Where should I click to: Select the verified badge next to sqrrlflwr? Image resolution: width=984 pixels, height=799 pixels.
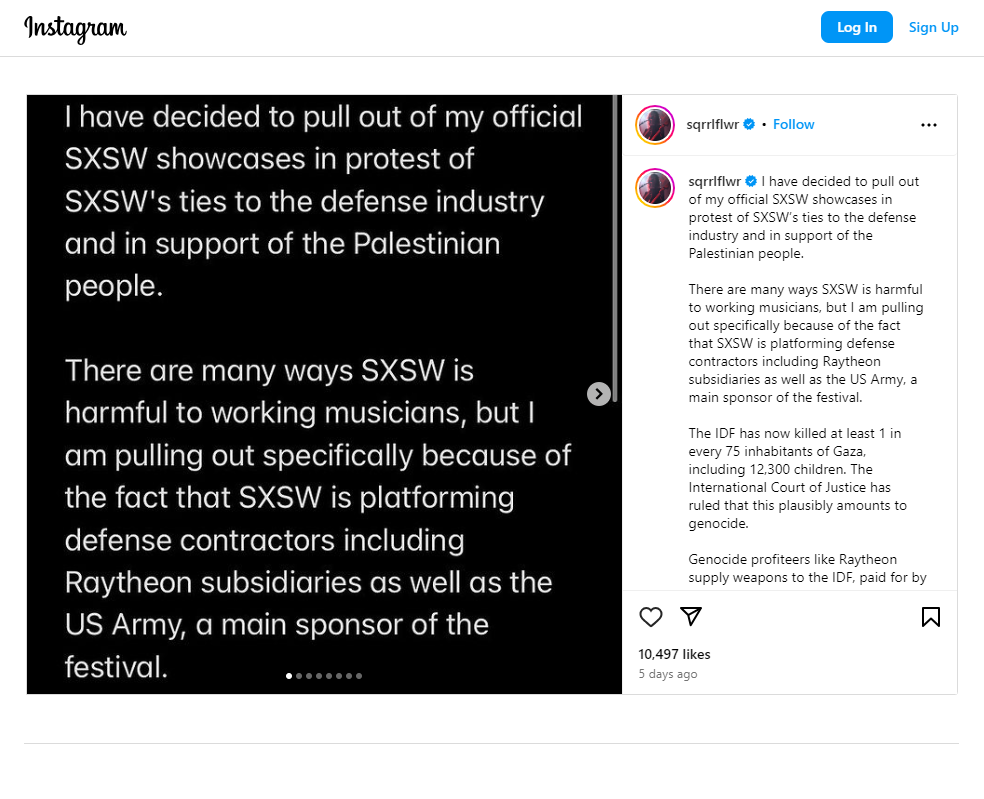click(748, 124)
